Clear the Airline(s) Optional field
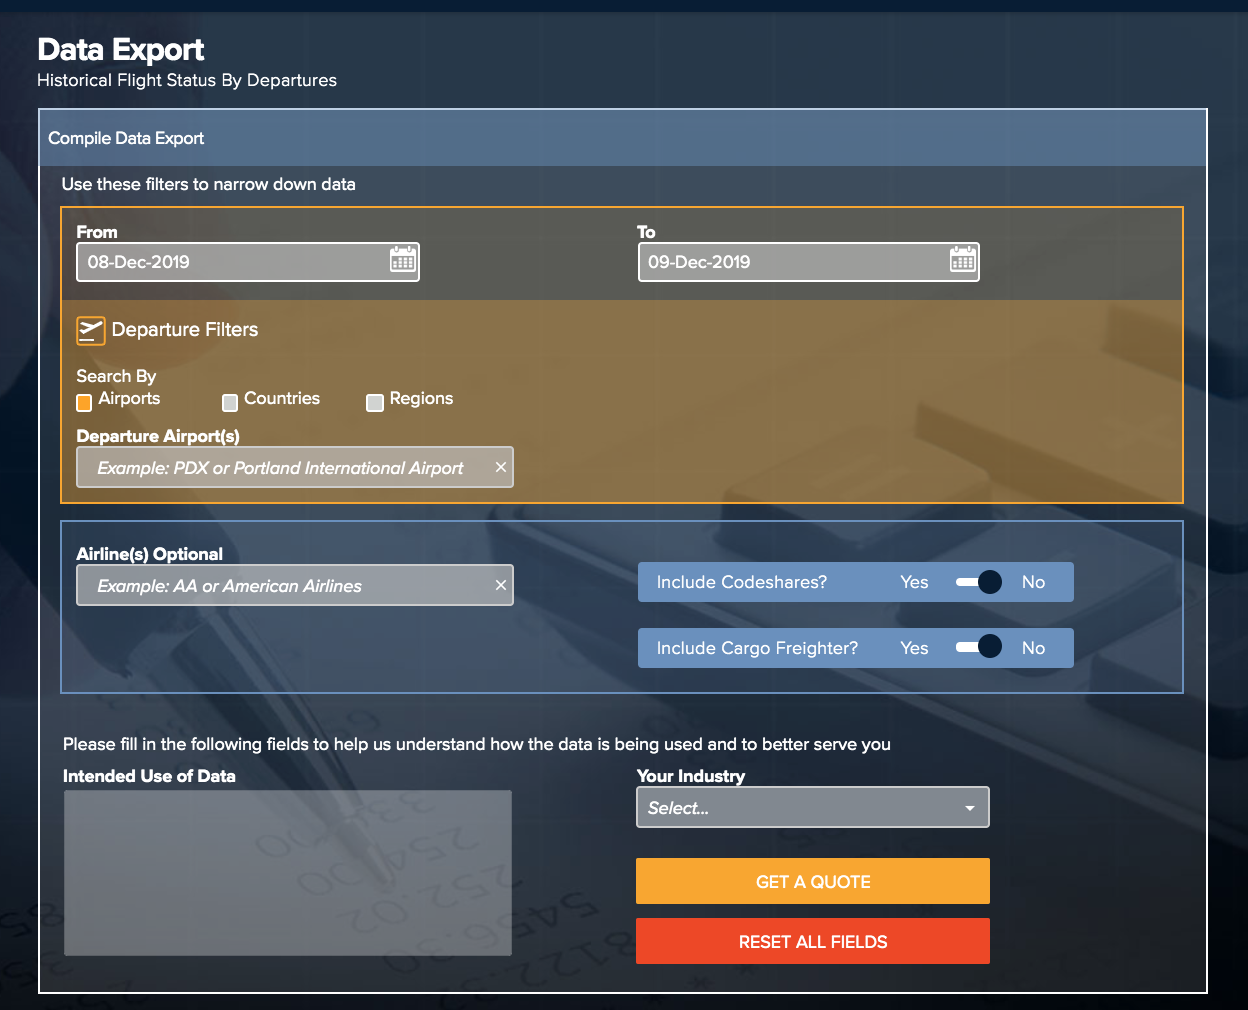1248x1010 pixels. (x=500, y=585)
